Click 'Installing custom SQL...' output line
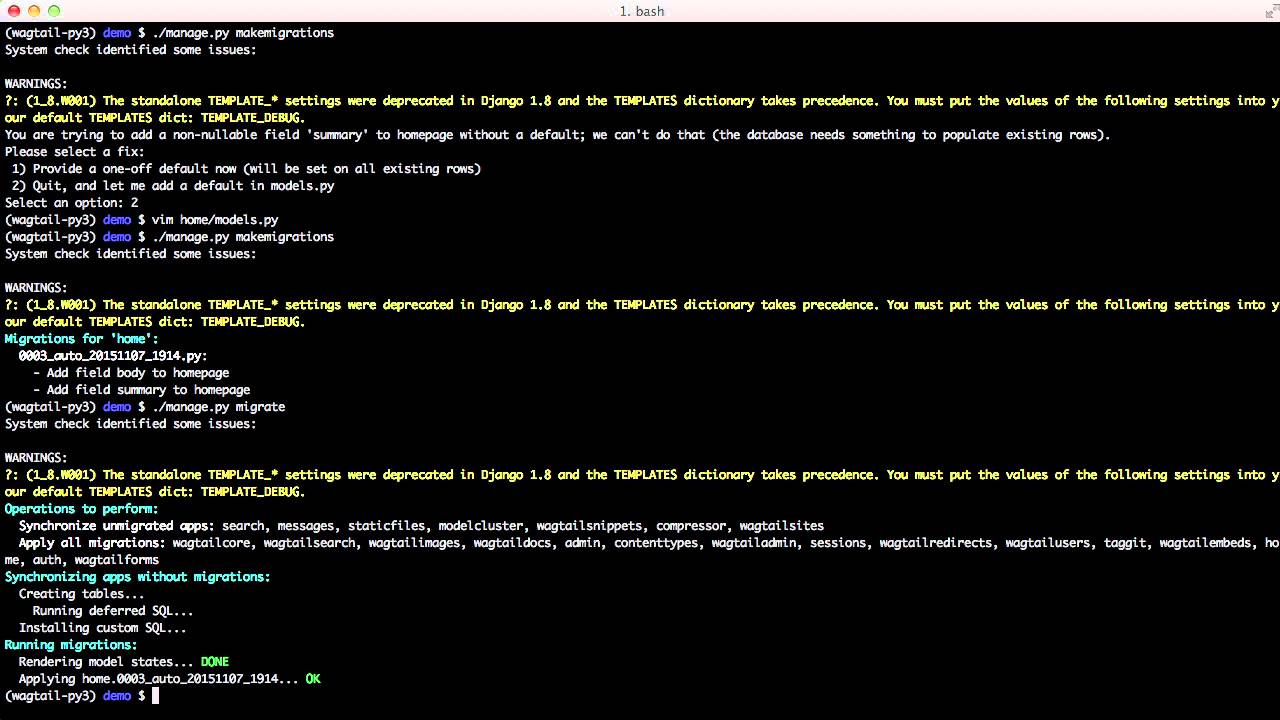This screenshot has height=720, width=1280. [103, 628]
